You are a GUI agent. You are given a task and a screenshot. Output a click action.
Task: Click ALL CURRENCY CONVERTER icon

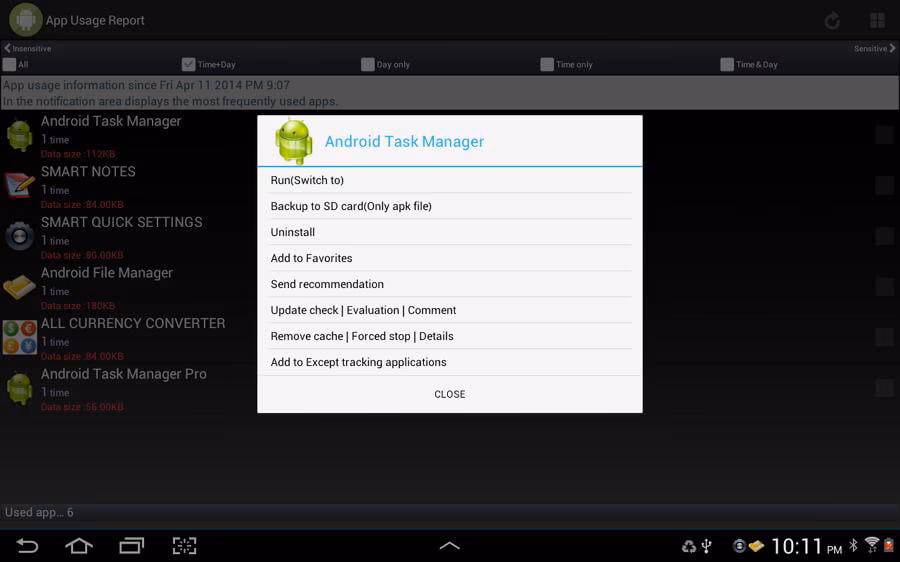coord(20,337)
